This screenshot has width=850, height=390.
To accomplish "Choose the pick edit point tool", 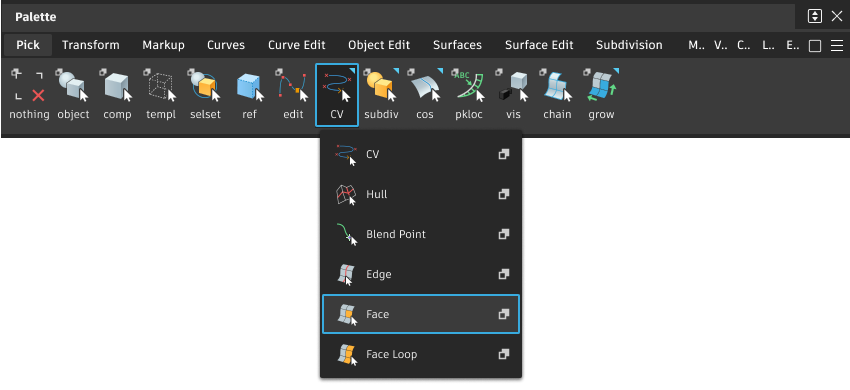I will pos(293,93).
